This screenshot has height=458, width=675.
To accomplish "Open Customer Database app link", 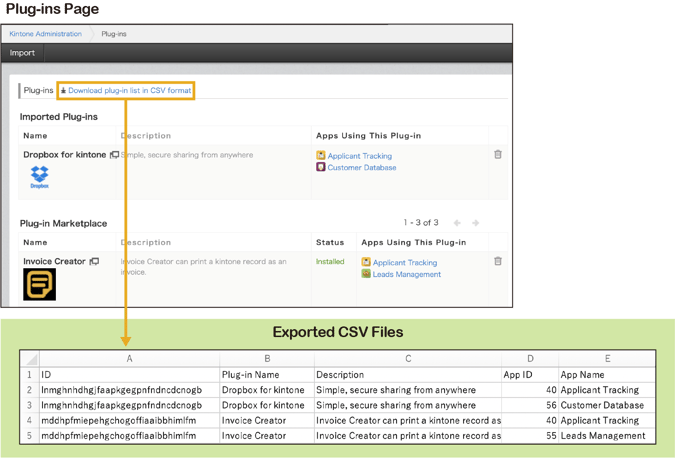I will coord(362,167).
